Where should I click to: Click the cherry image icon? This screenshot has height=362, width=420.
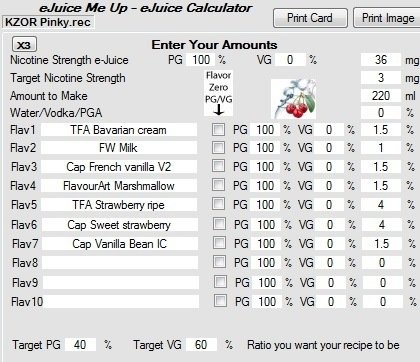click(x=294, y=99)
